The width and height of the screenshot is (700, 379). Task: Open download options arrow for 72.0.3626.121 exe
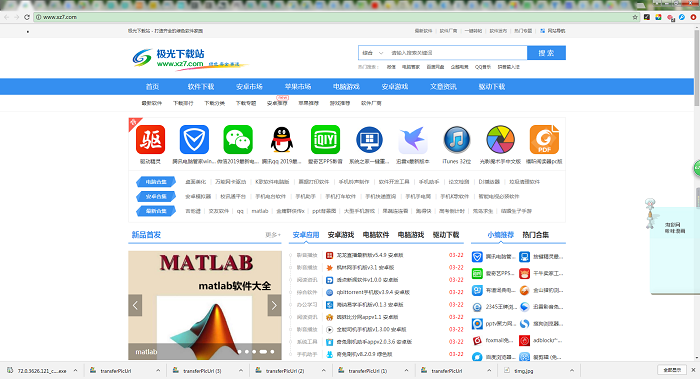pos(75,371)
